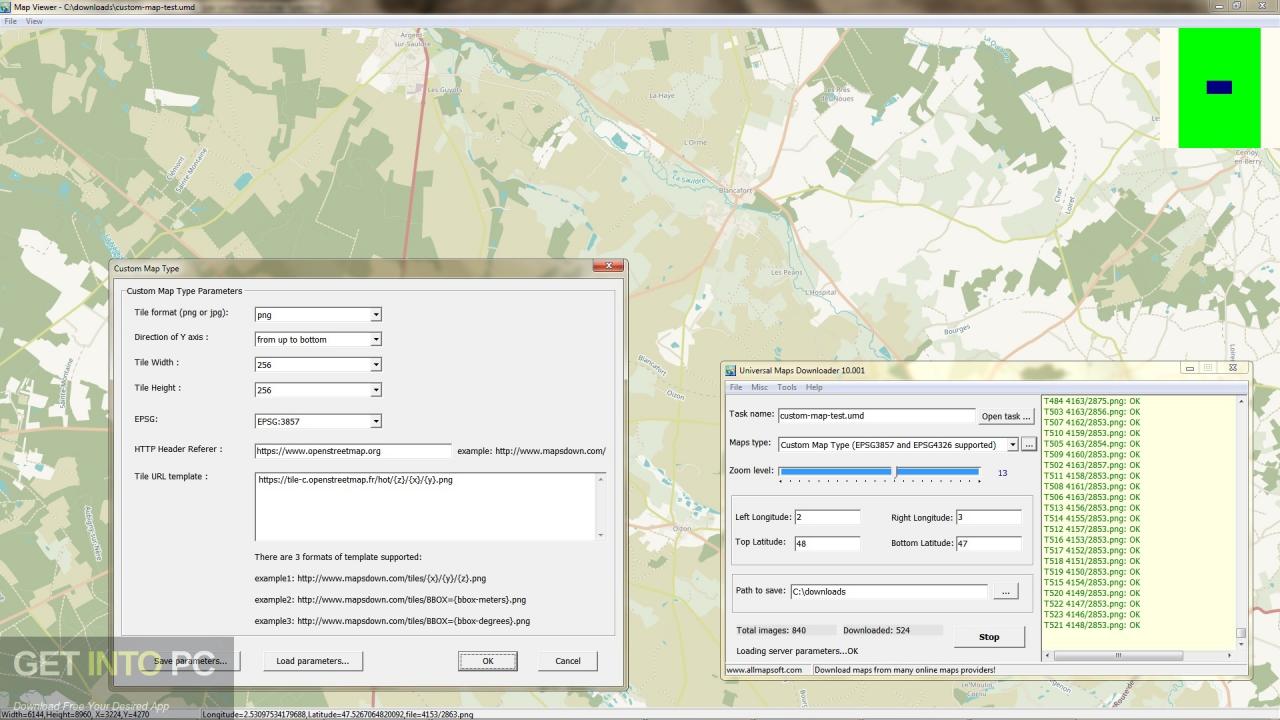Click the Zoom level slider

(879, 472)
